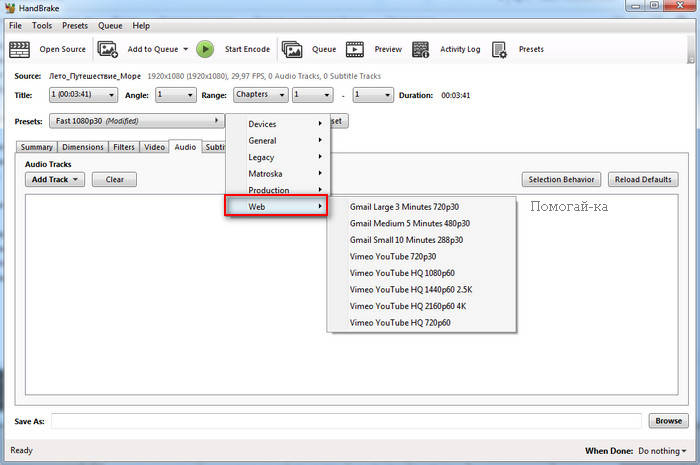Click the Selection Behavior button
The height and width of the screenshot is (465, 700).
click(560, 180)
